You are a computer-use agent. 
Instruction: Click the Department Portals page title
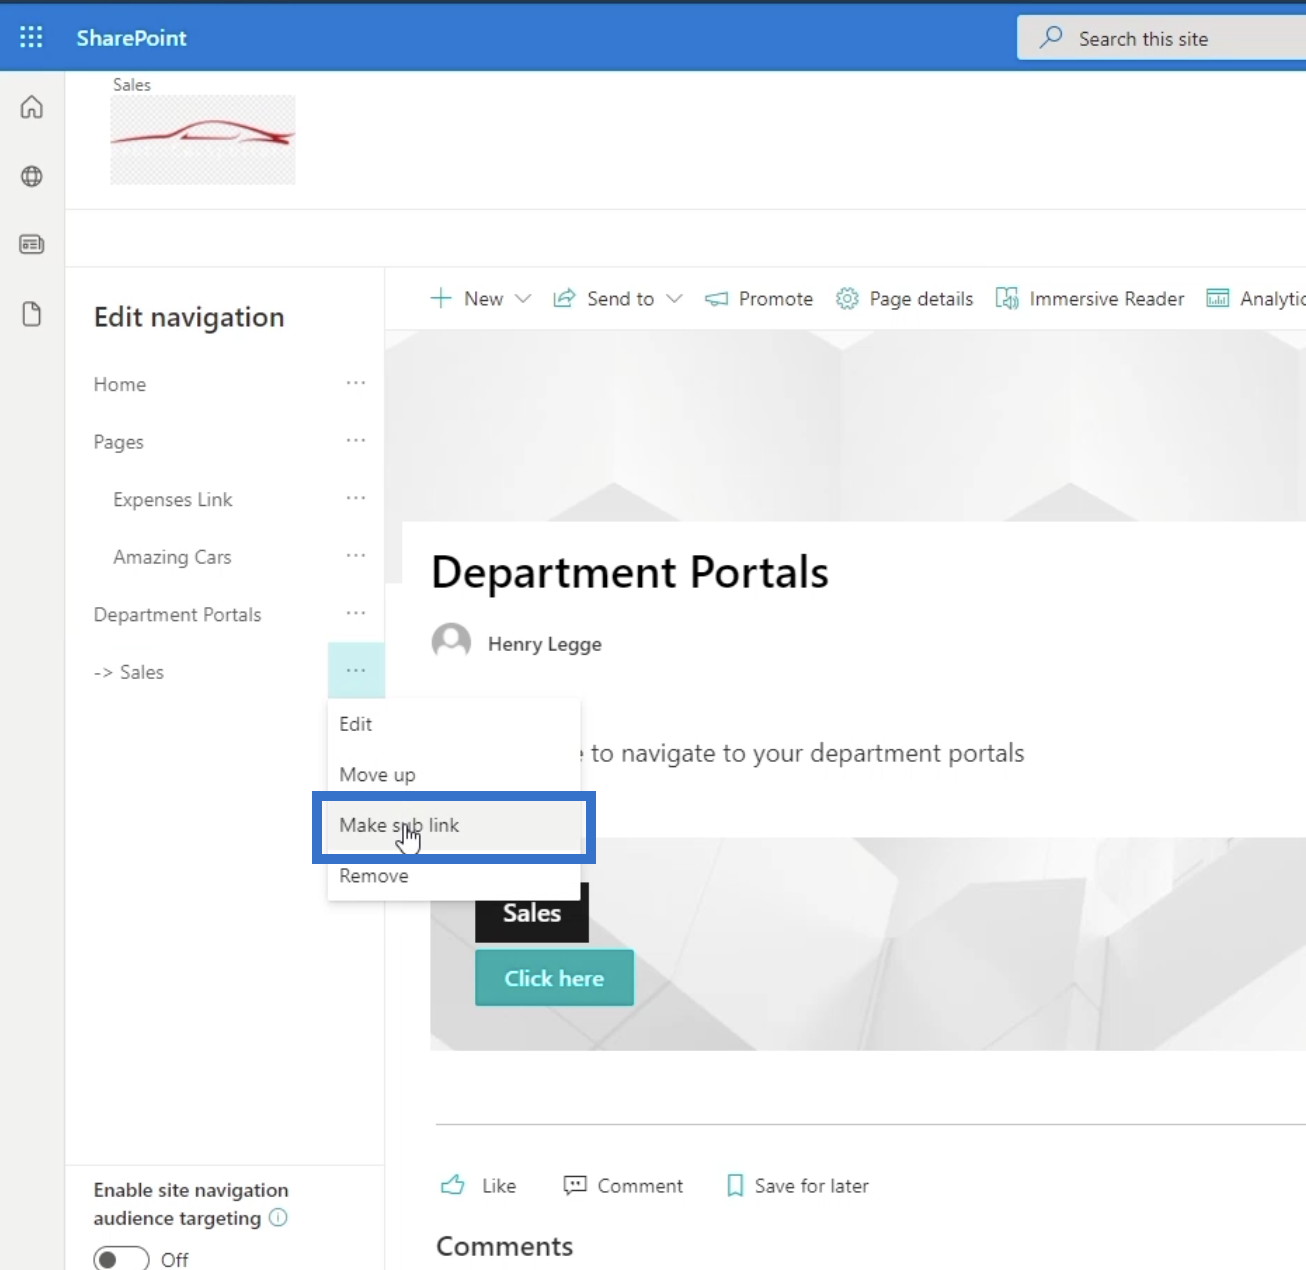(630, 572)
